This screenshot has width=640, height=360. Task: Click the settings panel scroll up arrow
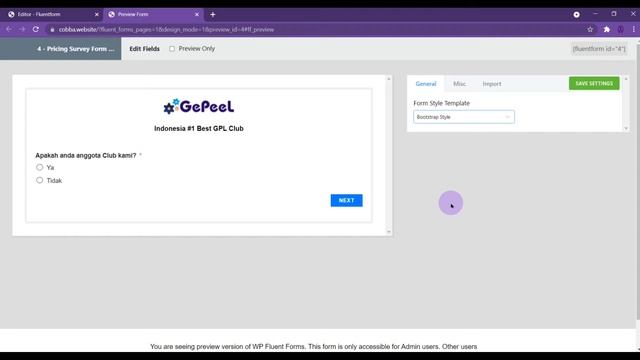pyautogui.click(x=626, y=79)
